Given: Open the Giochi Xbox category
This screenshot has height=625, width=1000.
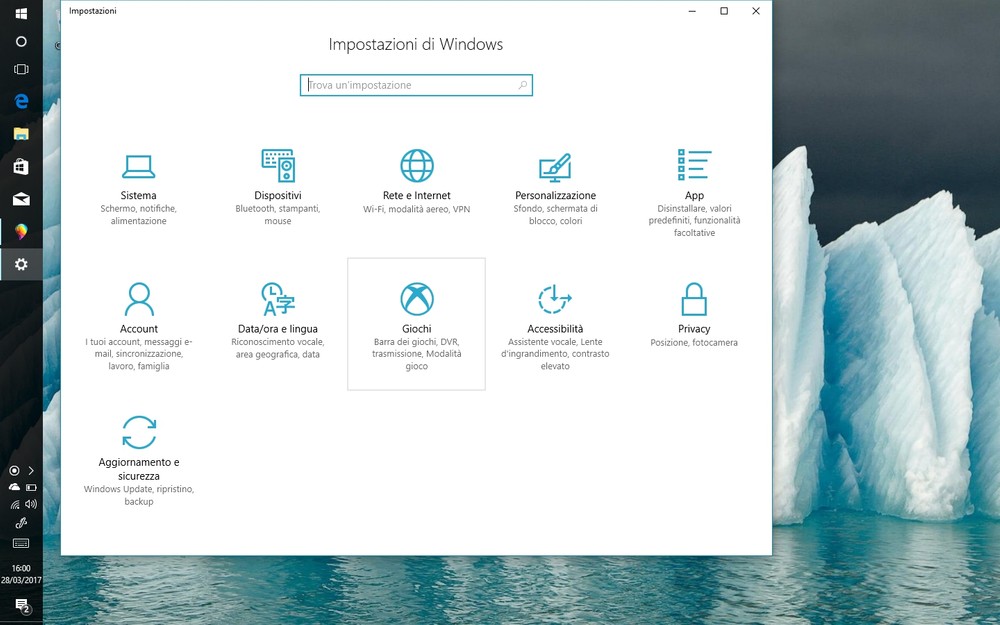Looking at the screenshot, I should 416,324.
